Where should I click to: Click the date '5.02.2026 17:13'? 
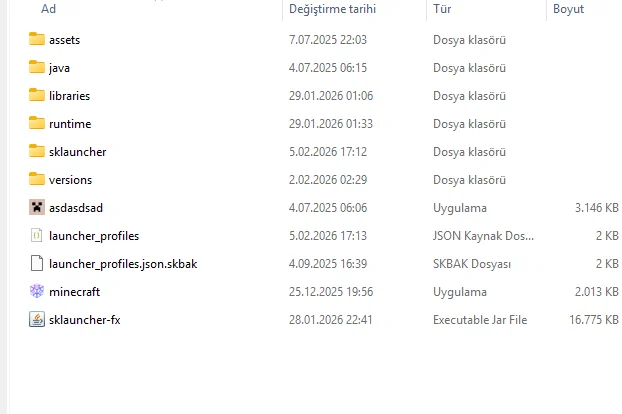[x=328, y=236]
